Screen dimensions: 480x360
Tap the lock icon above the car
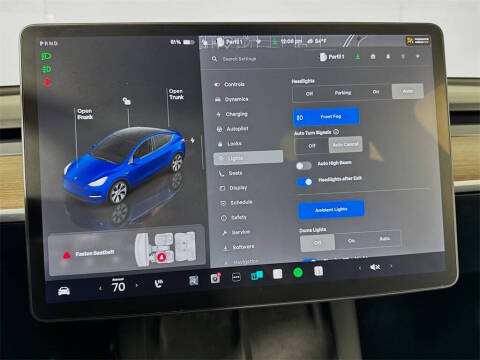pyautogui.click(x=127, y=101)
